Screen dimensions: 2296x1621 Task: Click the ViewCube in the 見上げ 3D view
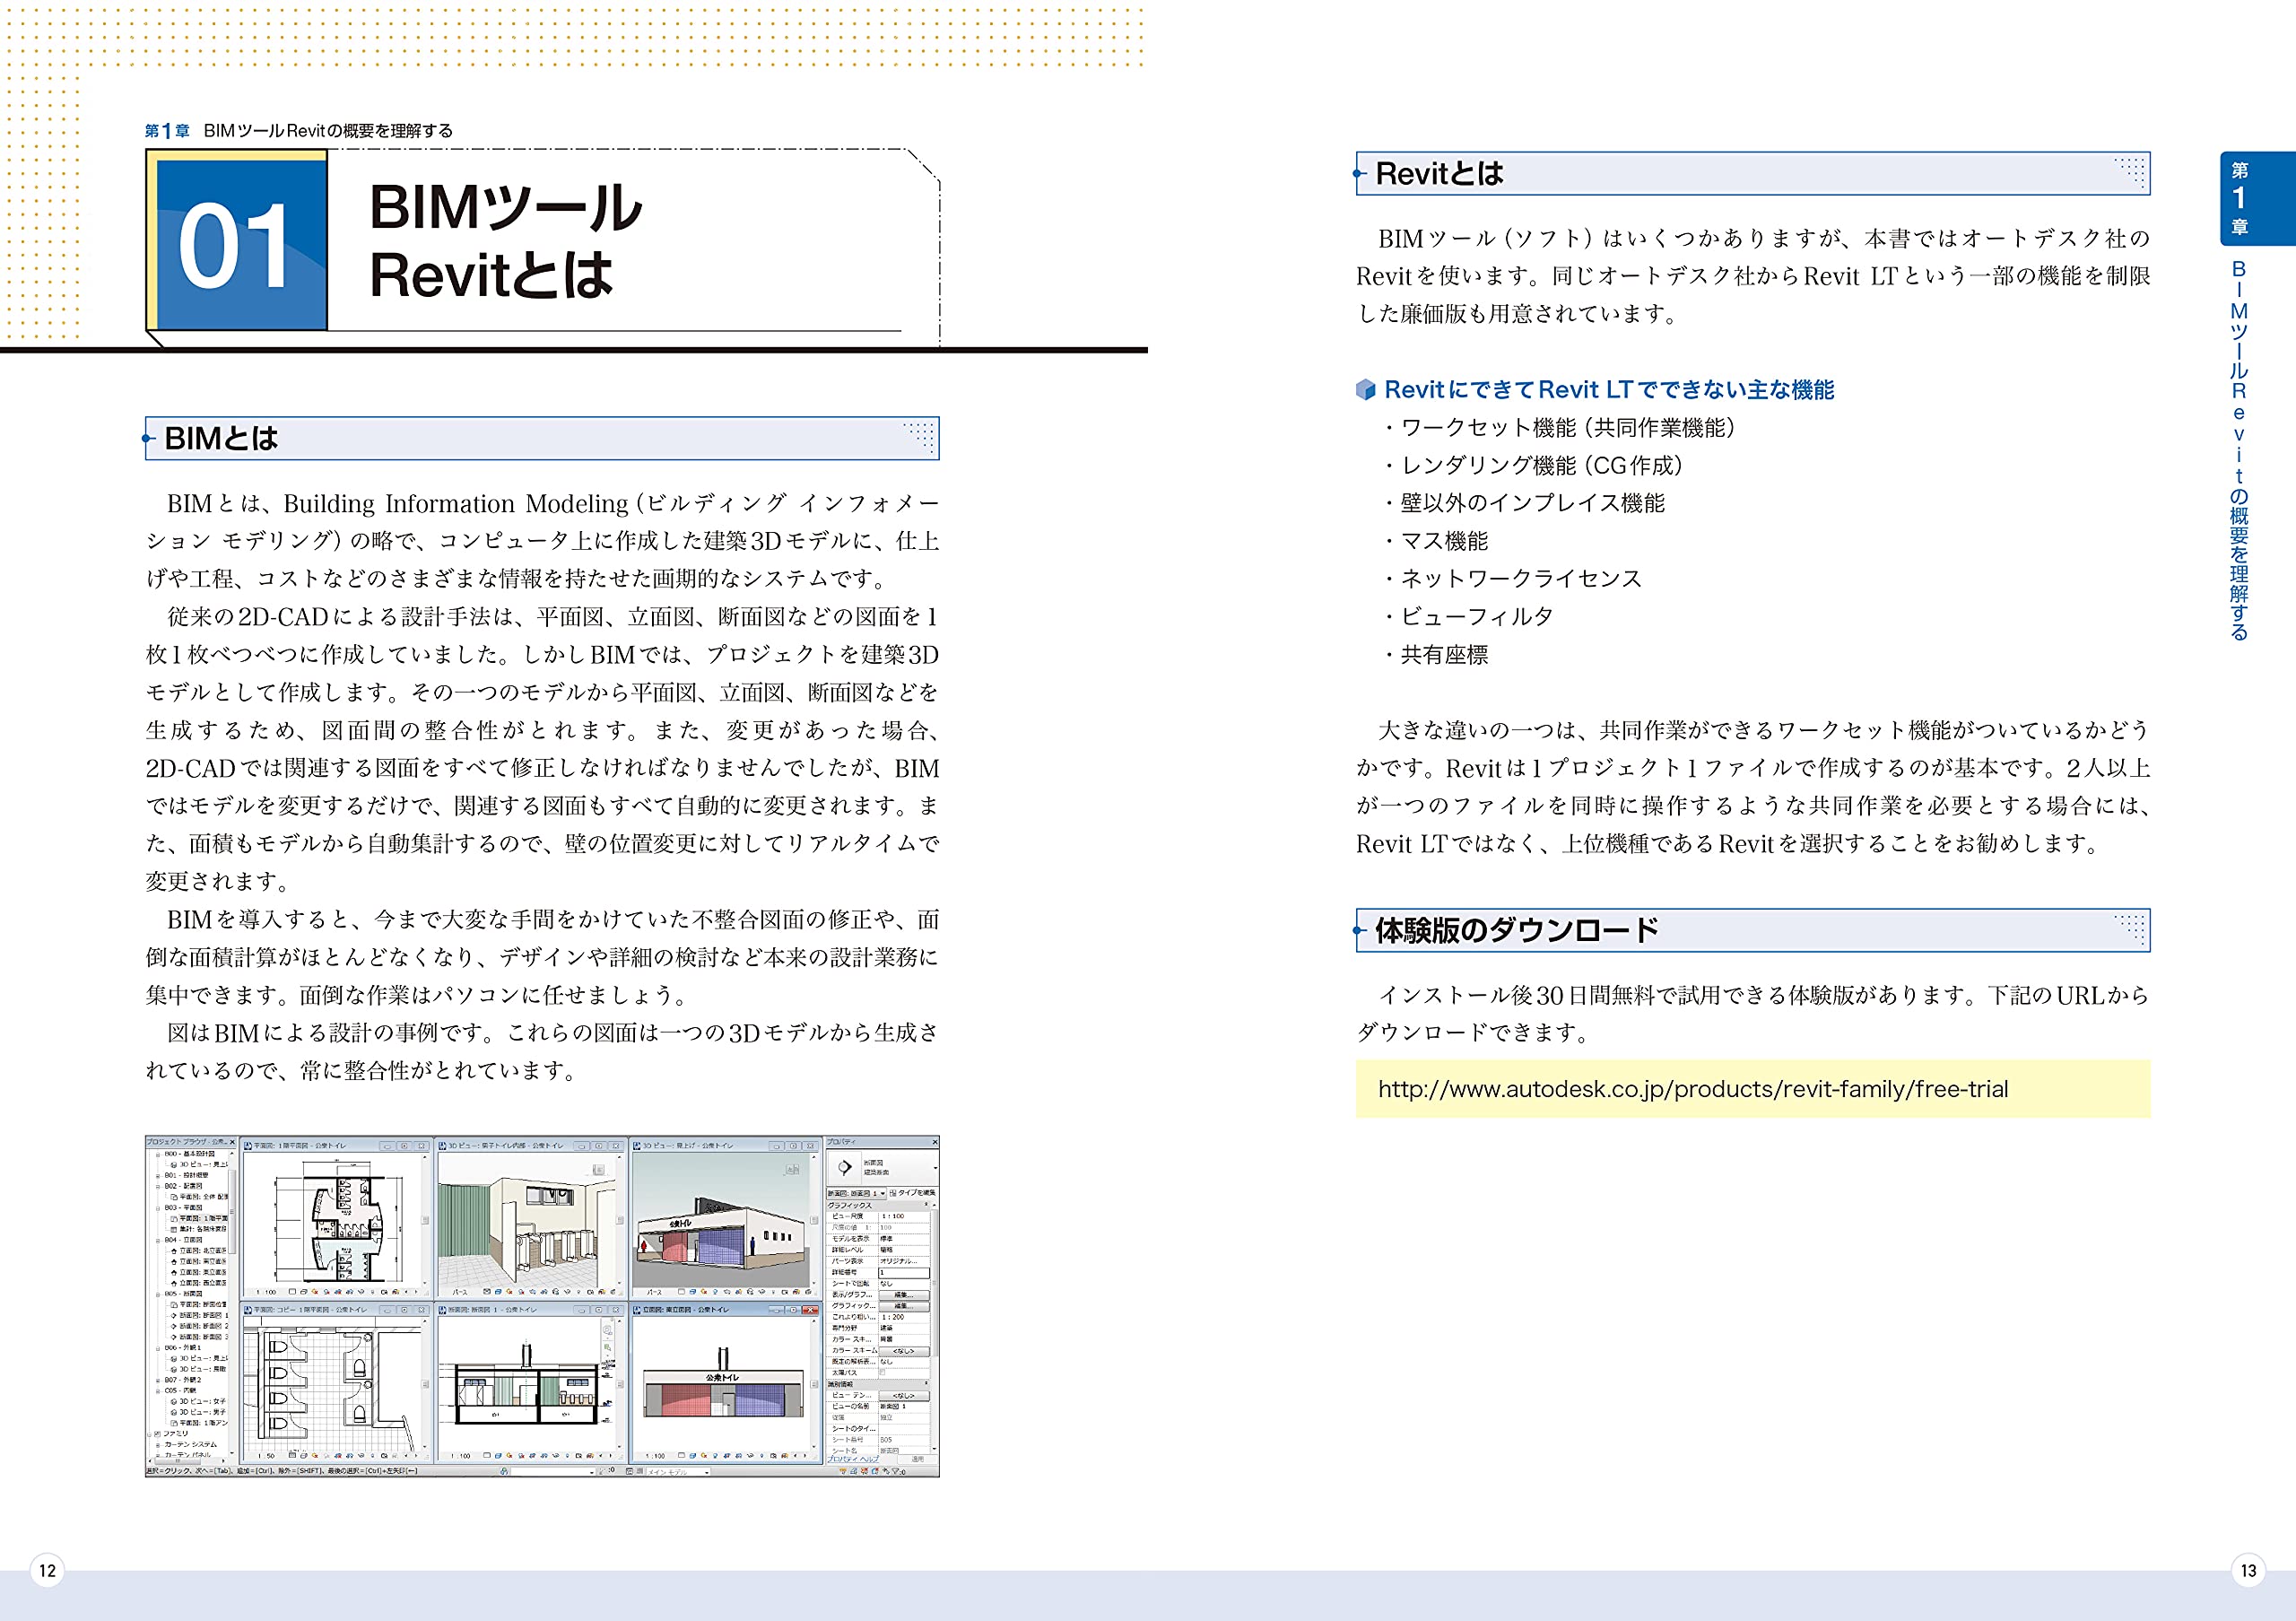click(x=792, y=1168)
